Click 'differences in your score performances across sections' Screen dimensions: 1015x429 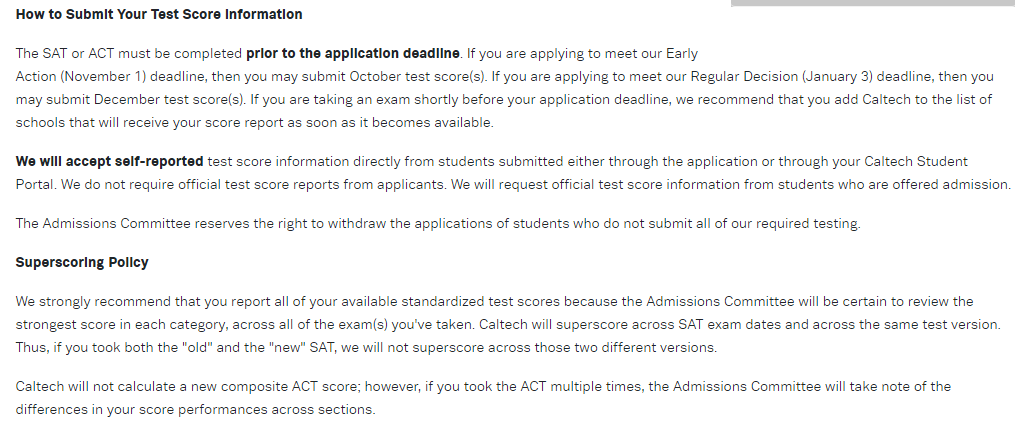[195, 409]
